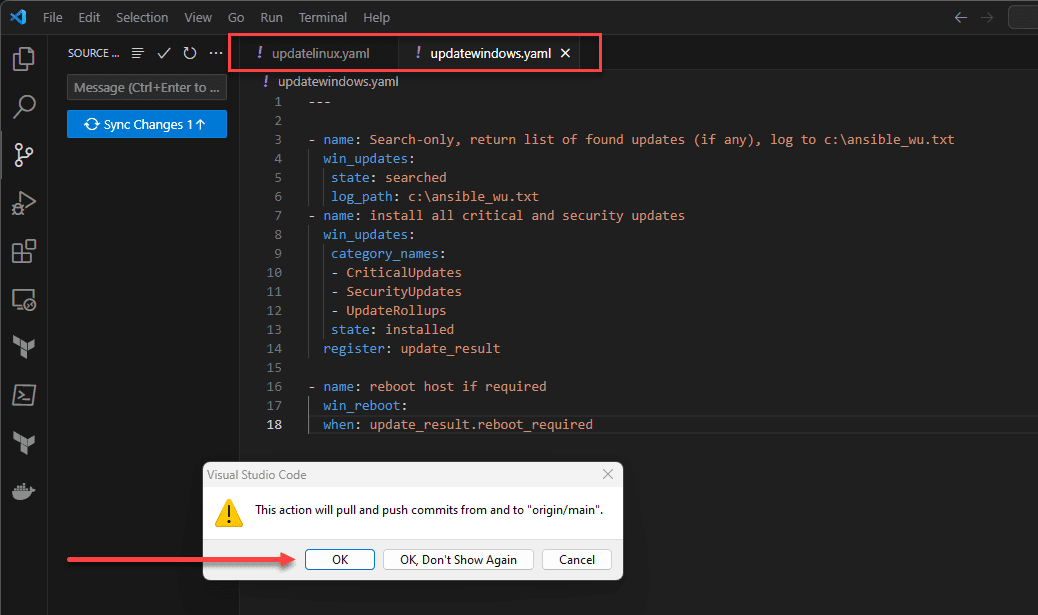
Task: Open Run and Debug view
Action: [x=23, y=203]
